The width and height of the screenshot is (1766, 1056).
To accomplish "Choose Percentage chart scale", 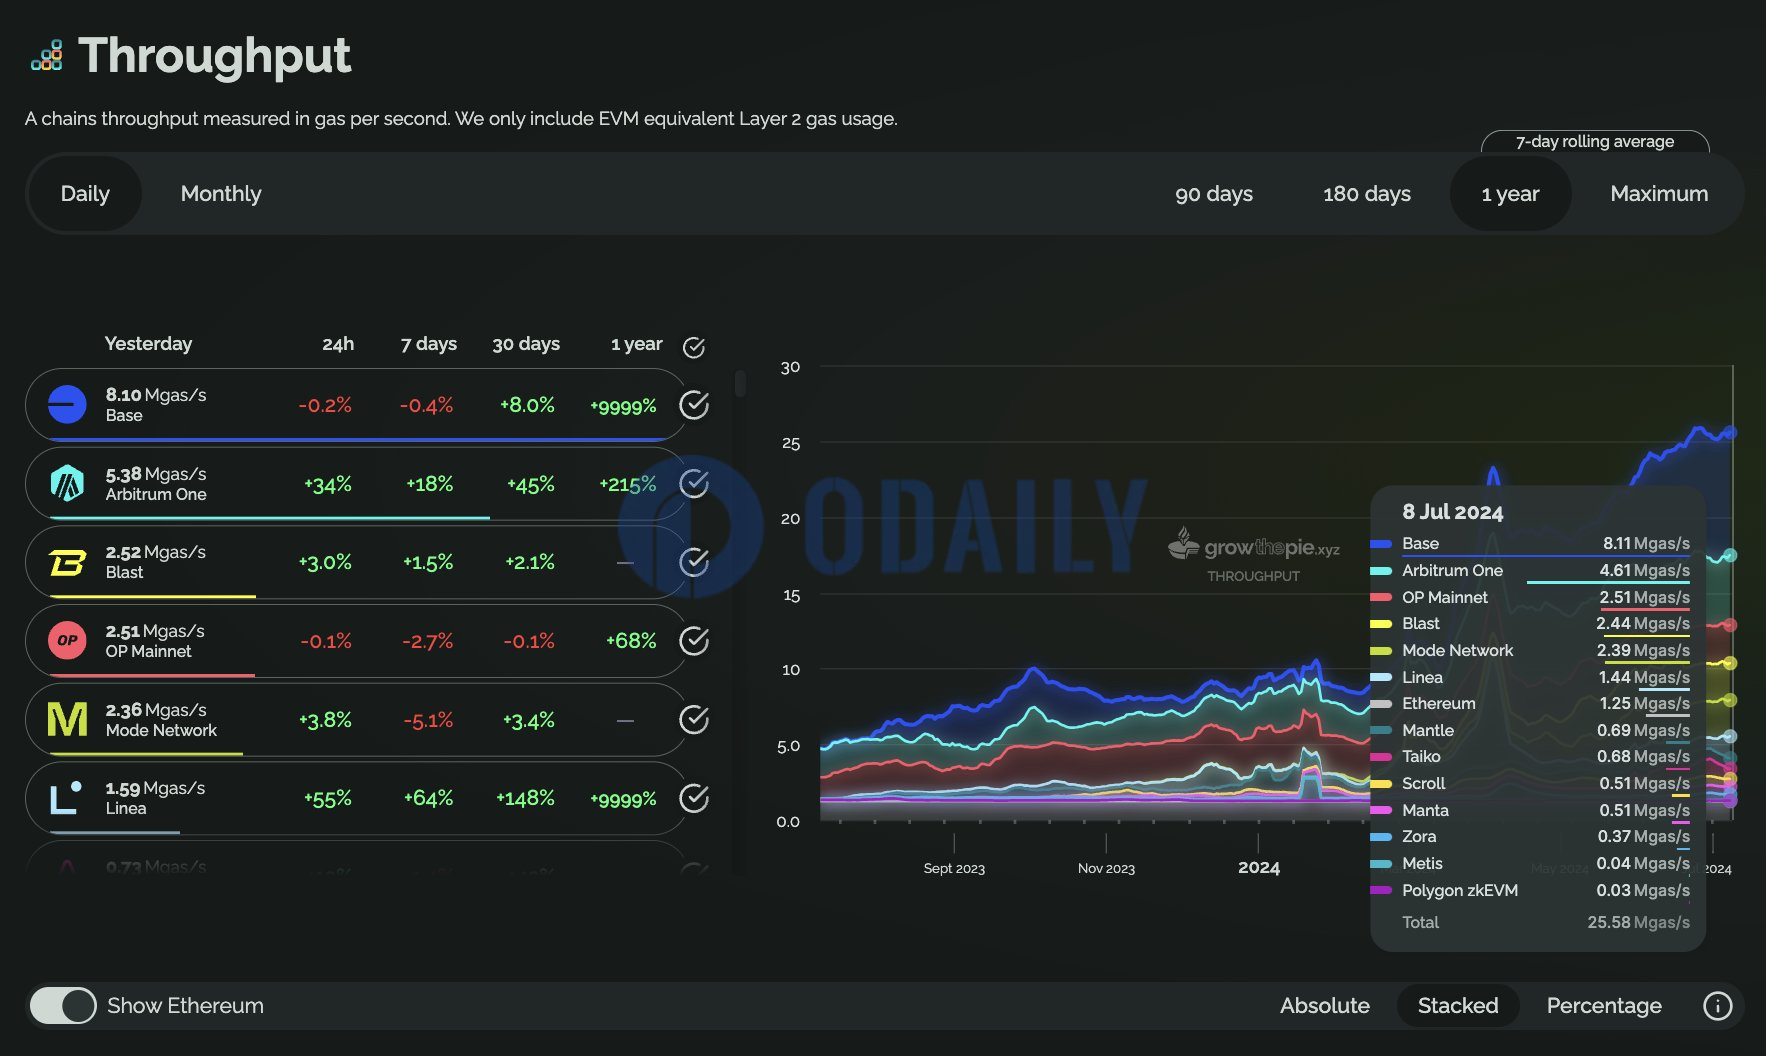I will tap(1604, 1006).
